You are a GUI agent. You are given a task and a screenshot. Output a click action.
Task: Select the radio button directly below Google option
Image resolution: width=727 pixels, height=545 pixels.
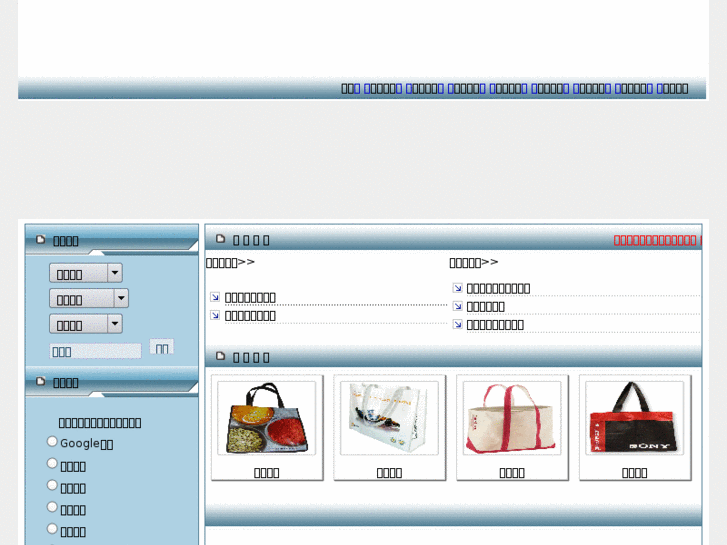click(x=52, y=463)
